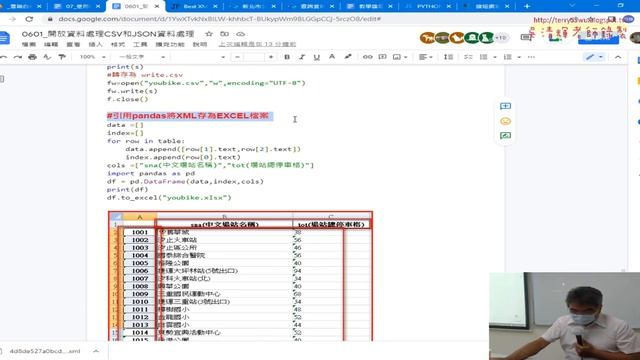This screenshot has height=360, width=640.
Task: Click the add comment icon beside the page
Action: pos(505,106)
